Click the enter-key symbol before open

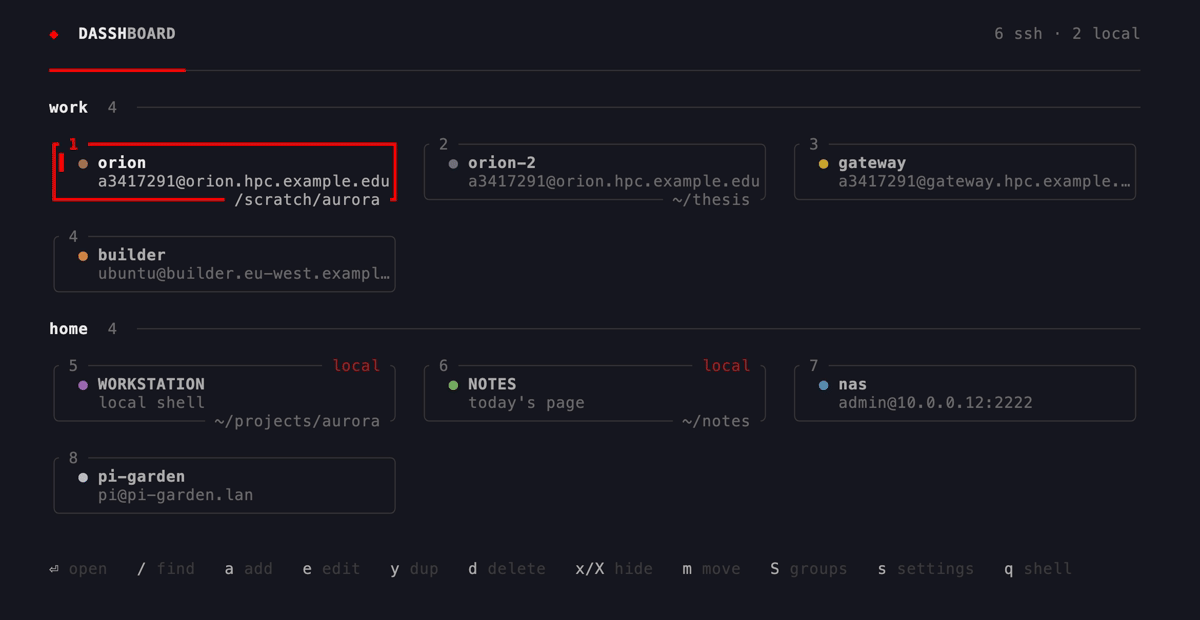click(x=54, y=569)
